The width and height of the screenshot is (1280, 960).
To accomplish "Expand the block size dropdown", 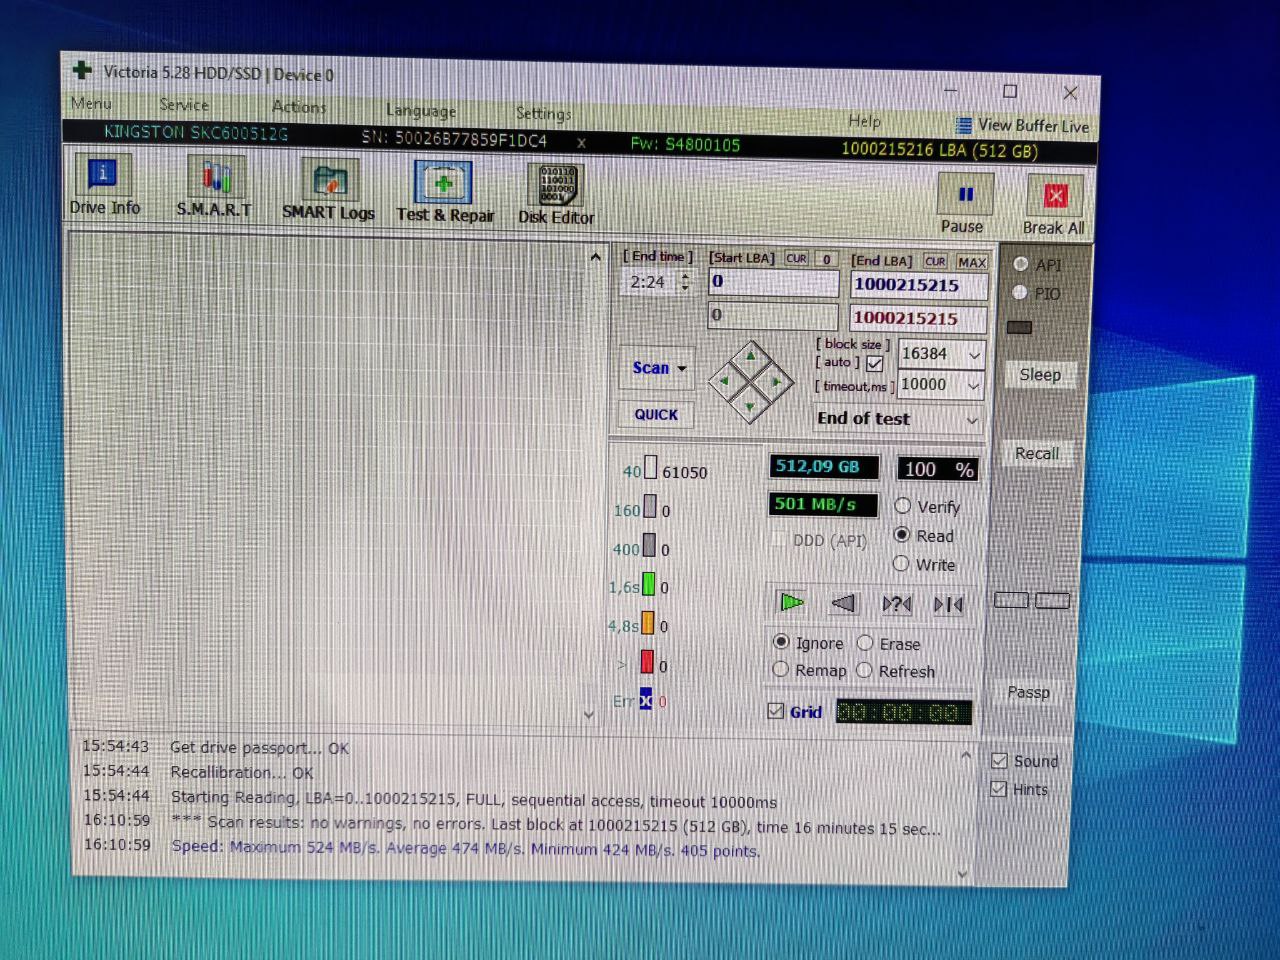I will pos(974,355).
